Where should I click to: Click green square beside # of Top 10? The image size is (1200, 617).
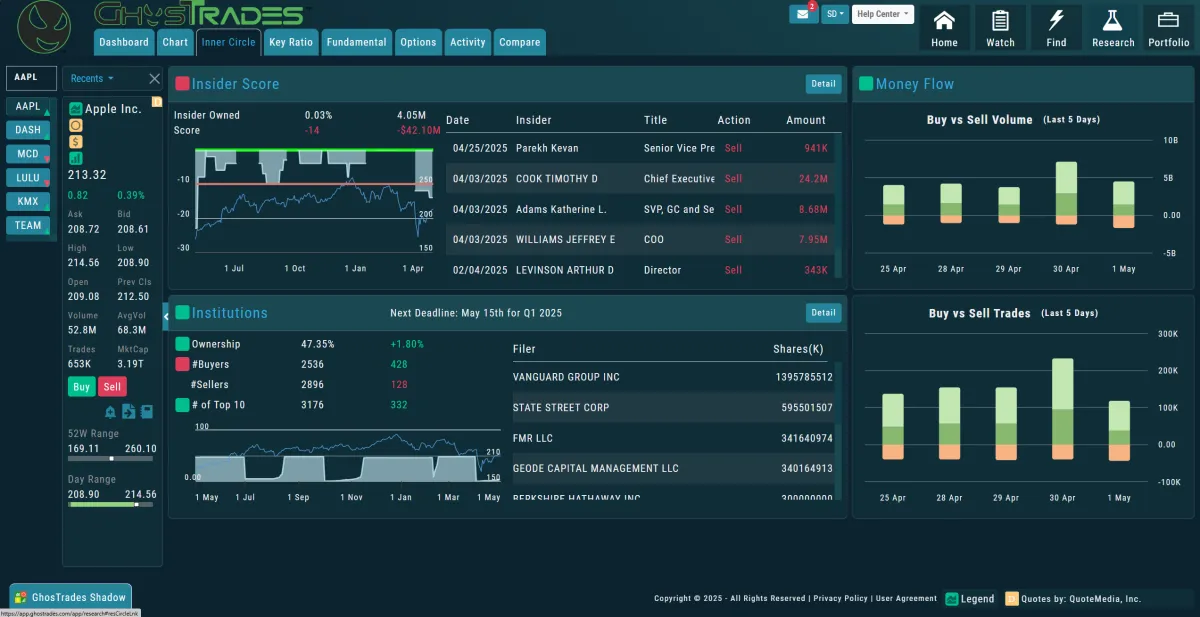[x=182, y=405]
